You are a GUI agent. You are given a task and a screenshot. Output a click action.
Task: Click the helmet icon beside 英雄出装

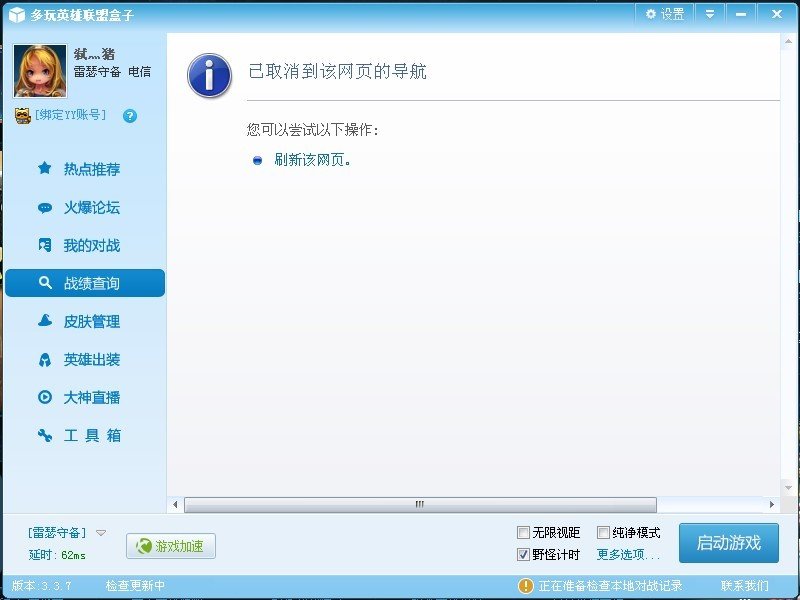tap(44, 360)
